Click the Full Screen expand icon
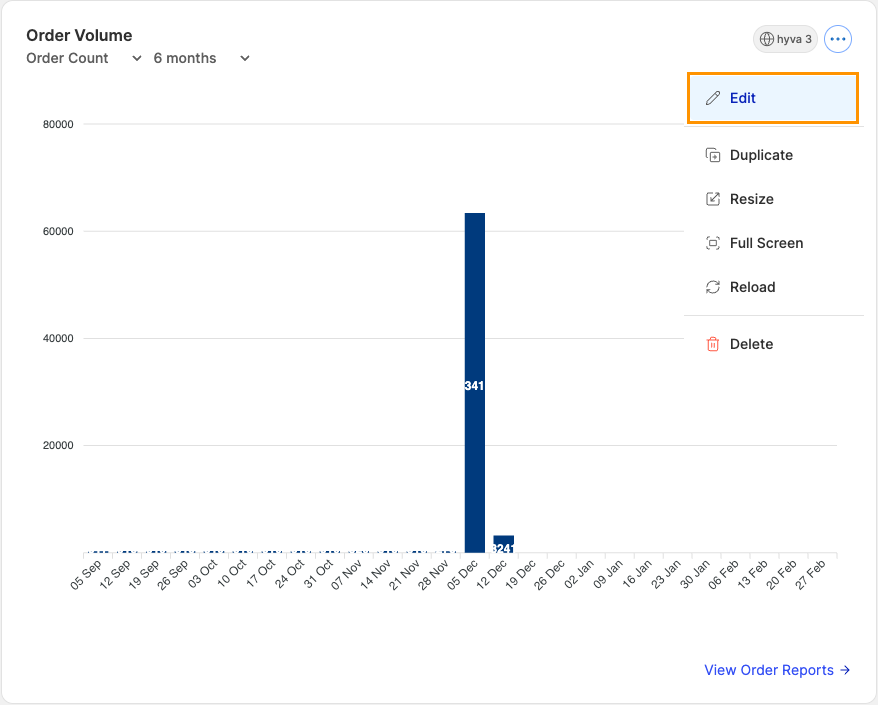The image size is (878, 705). pyautogui.click(x=712, y=243)
